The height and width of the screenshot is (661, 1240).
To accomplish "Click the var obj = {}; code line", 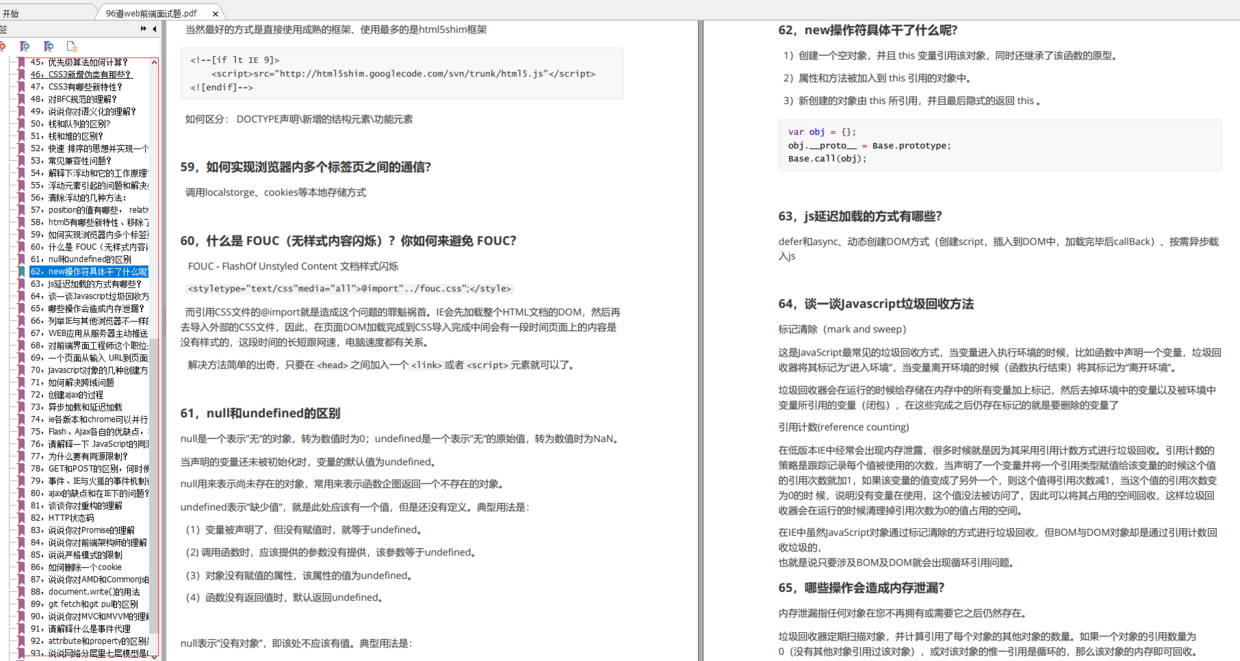I will pos(822,132).
